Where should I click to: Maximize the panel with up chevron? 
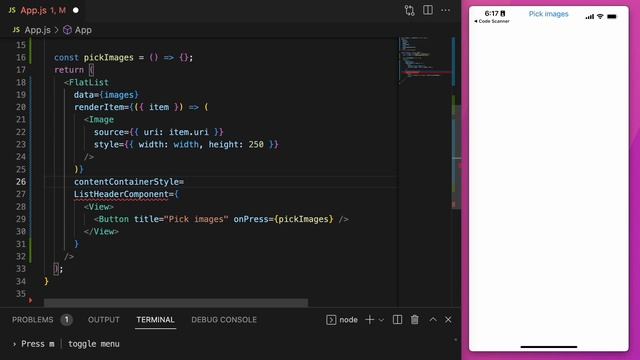(433, 320)
